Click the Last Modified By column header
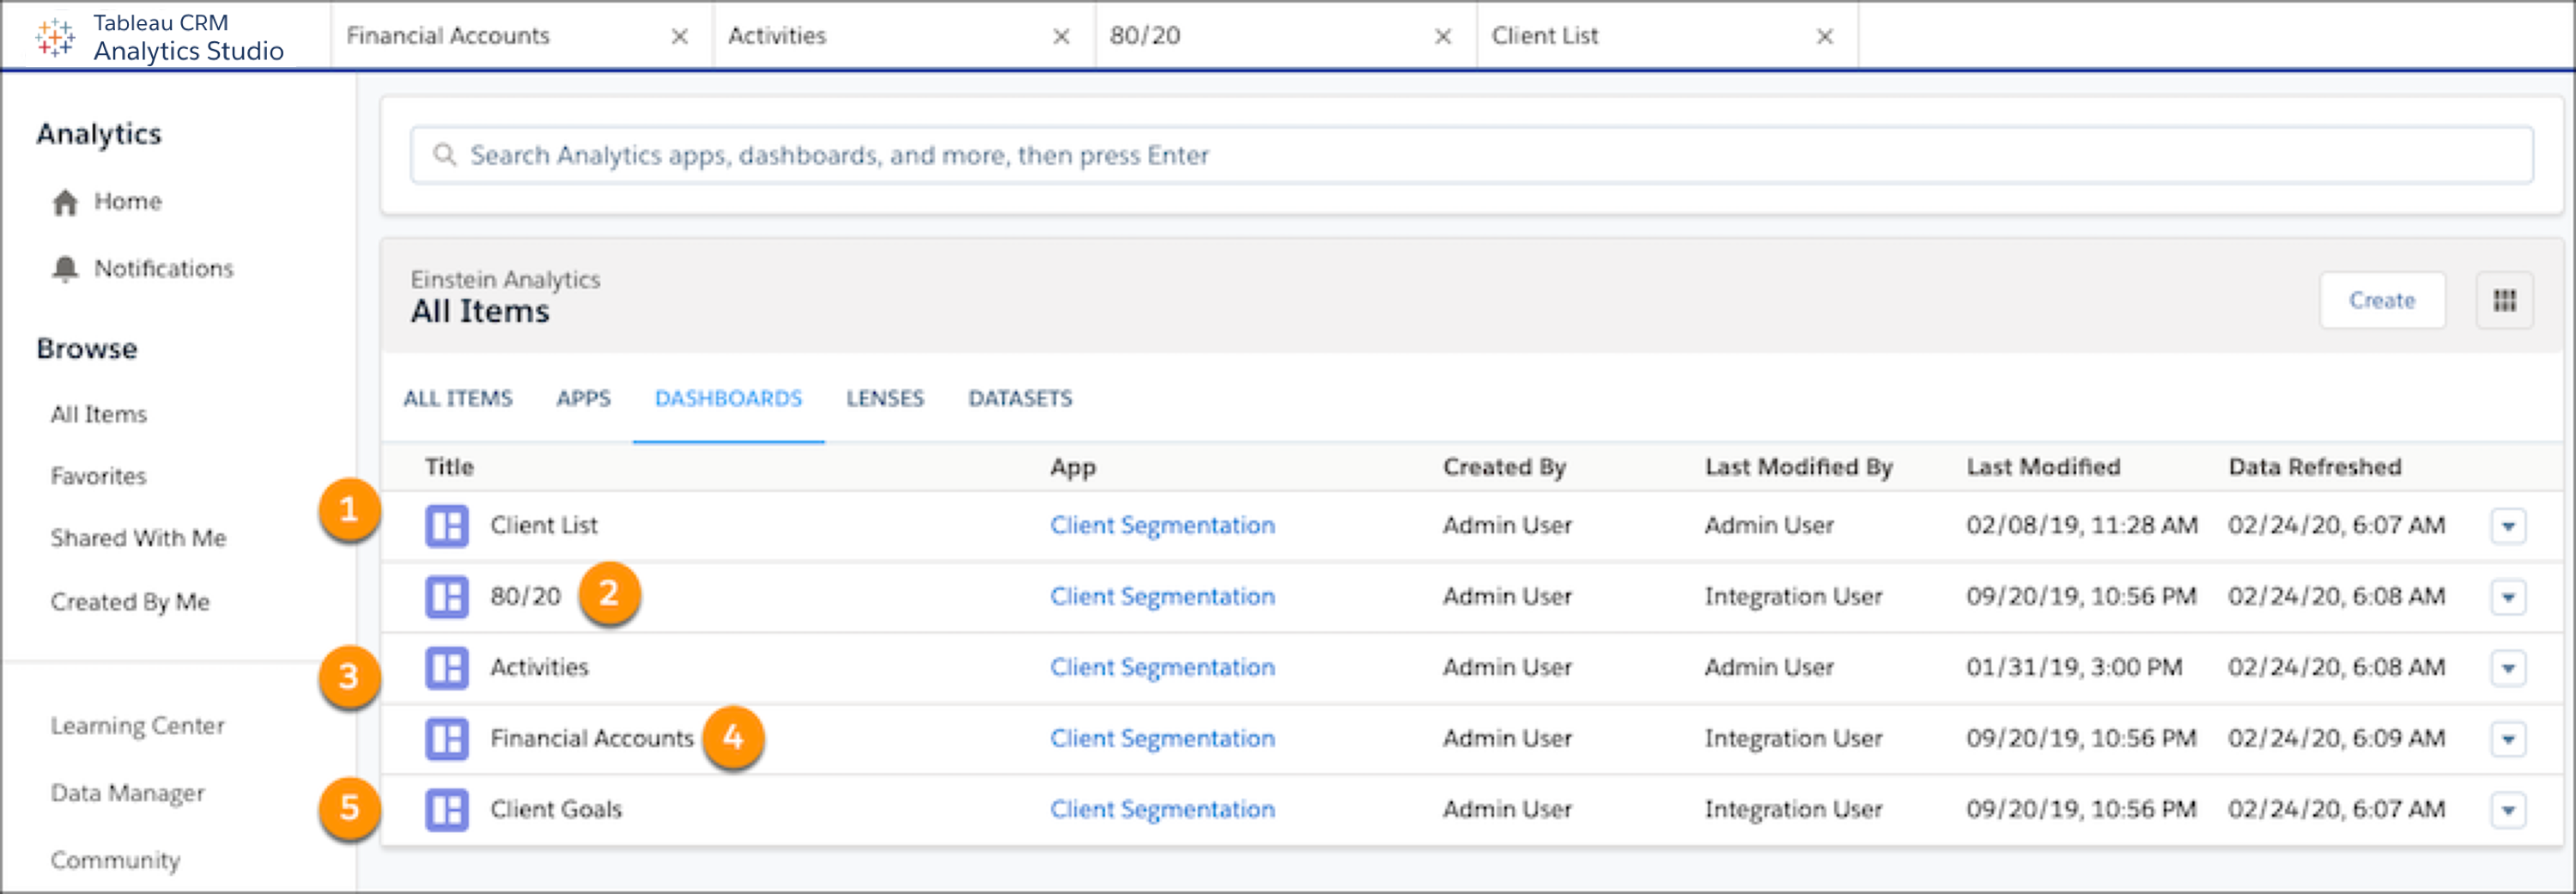This screenshot has width=2576, height=894. tap(1798, 467)
